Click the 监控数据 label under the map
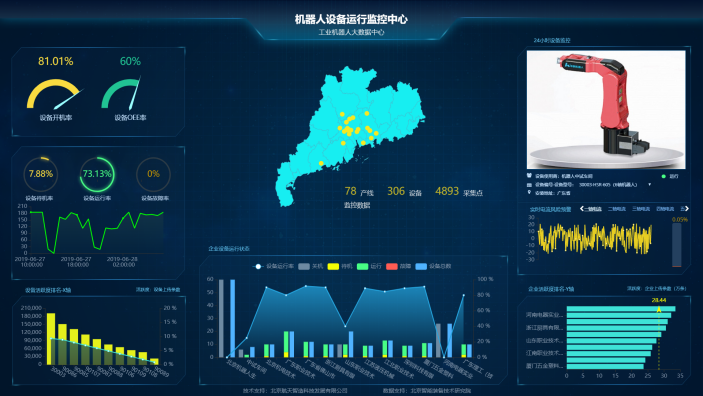 tap(357, 205)
